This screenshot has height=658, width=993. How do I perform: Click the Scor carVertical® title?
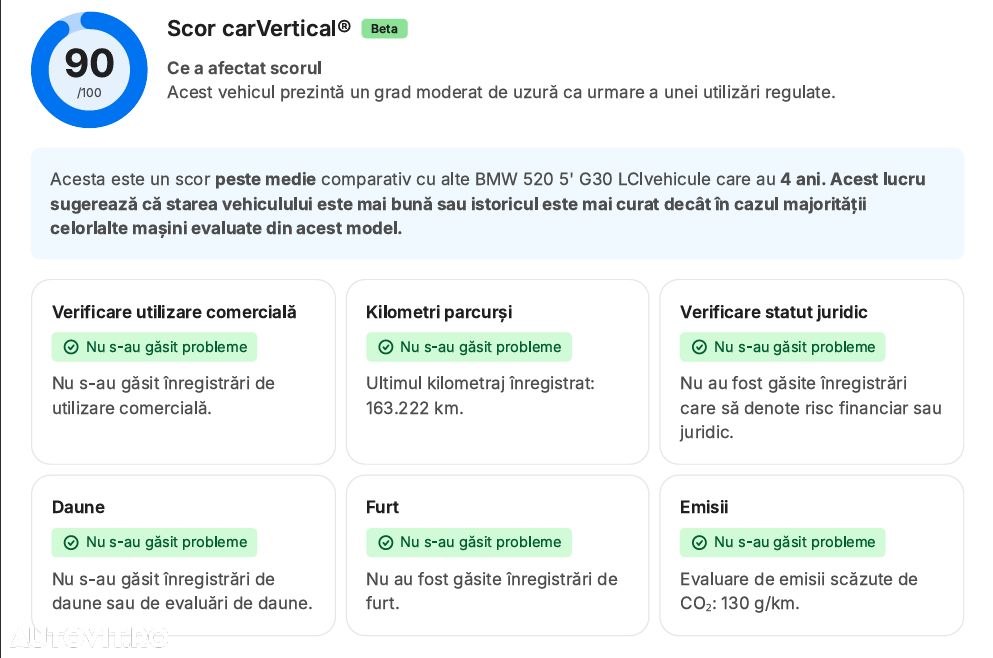258,28
